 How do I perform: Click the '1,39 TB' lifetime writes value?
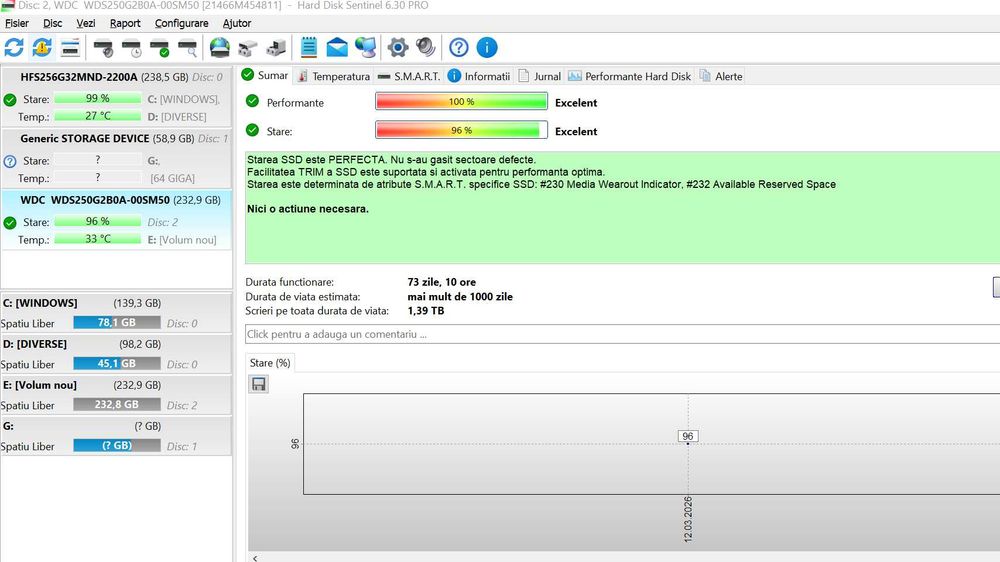[x=425, y=311]
